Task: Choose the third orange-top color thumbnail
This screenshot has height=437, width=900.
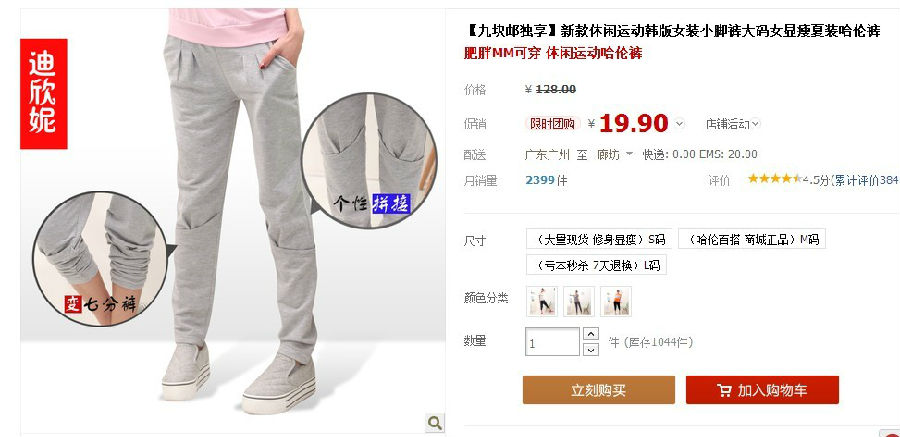Action: pos(616,301)
